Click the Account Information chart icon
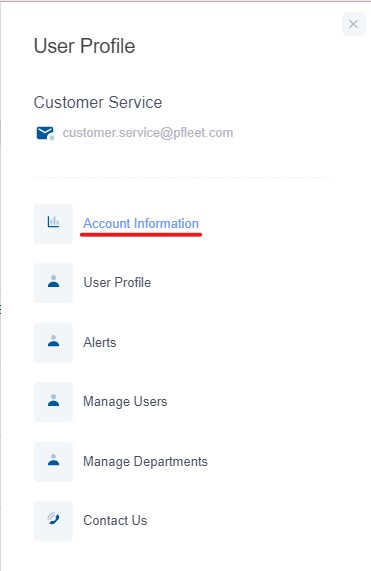Image resolution: width=371 pixels, height=571 pixels. [54, 224]
